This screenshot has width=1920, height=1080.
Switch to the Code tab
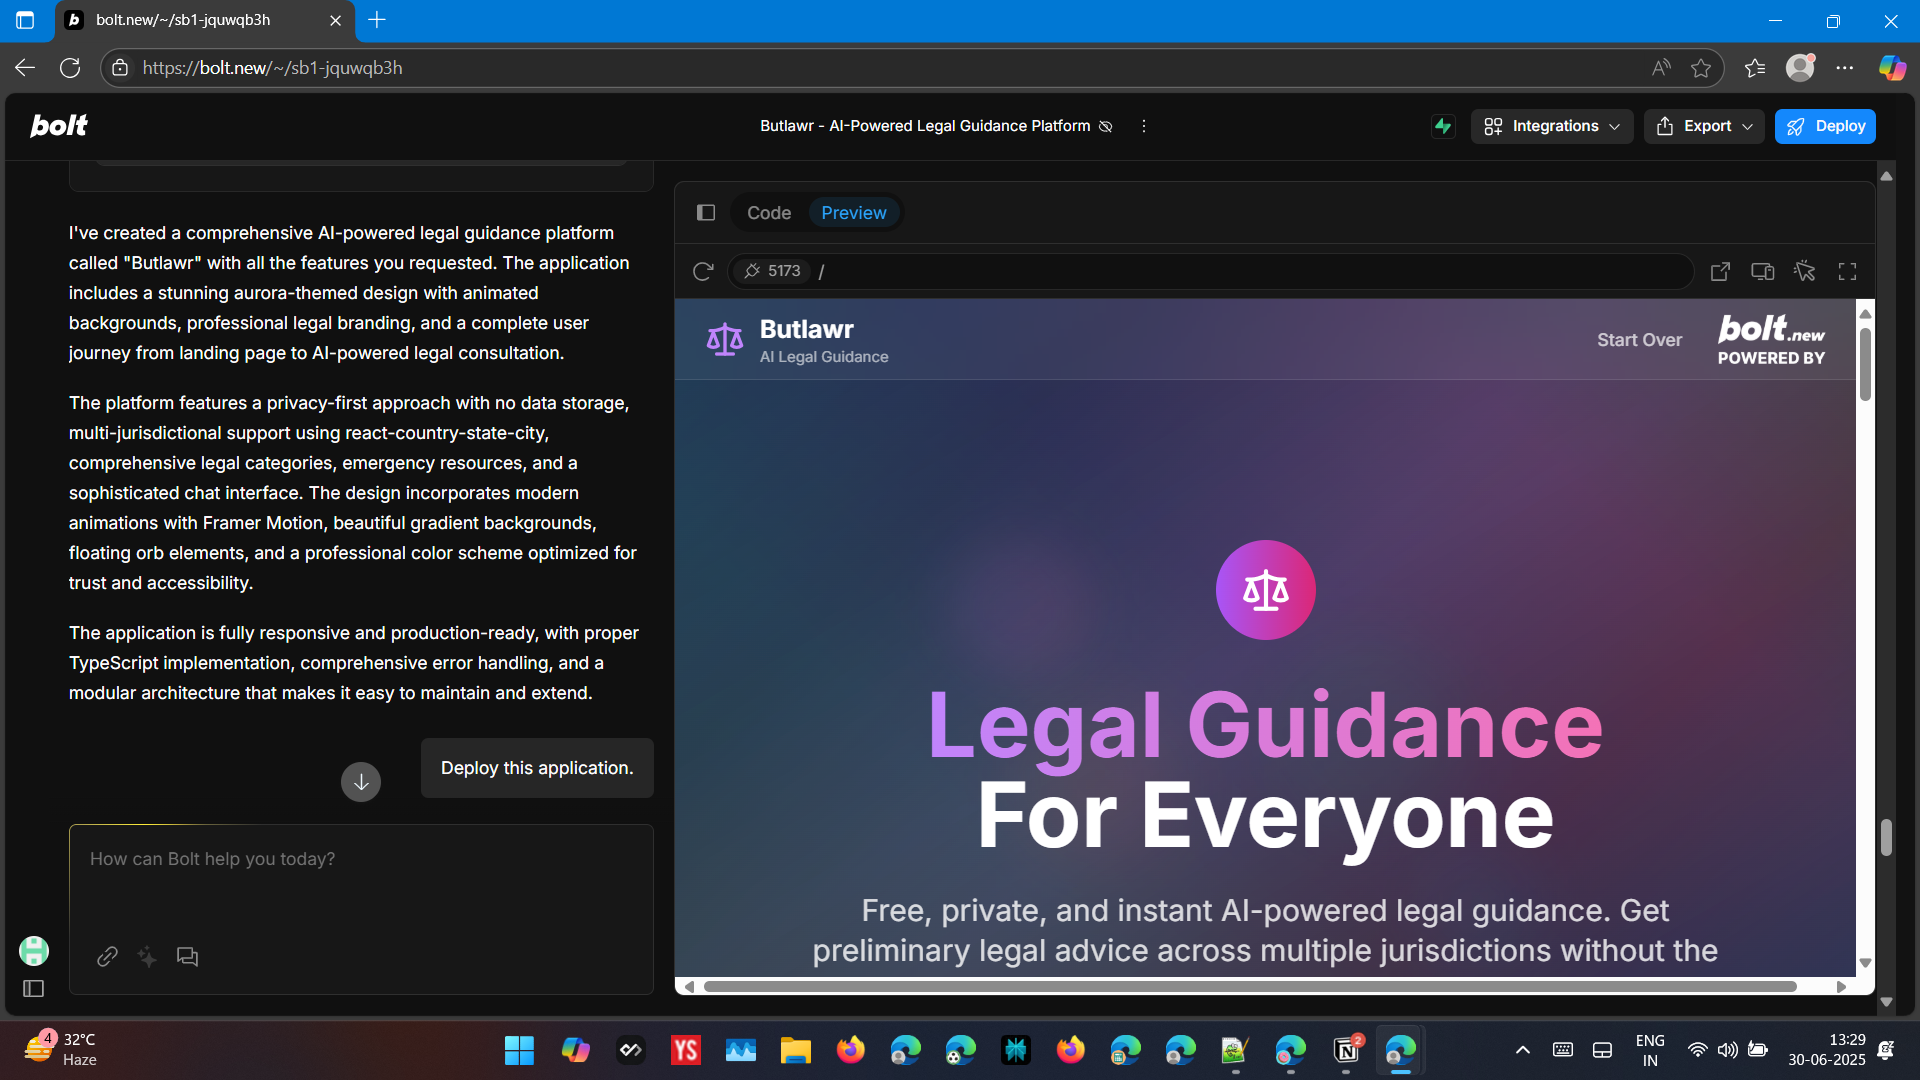click(x=768, y=213)
